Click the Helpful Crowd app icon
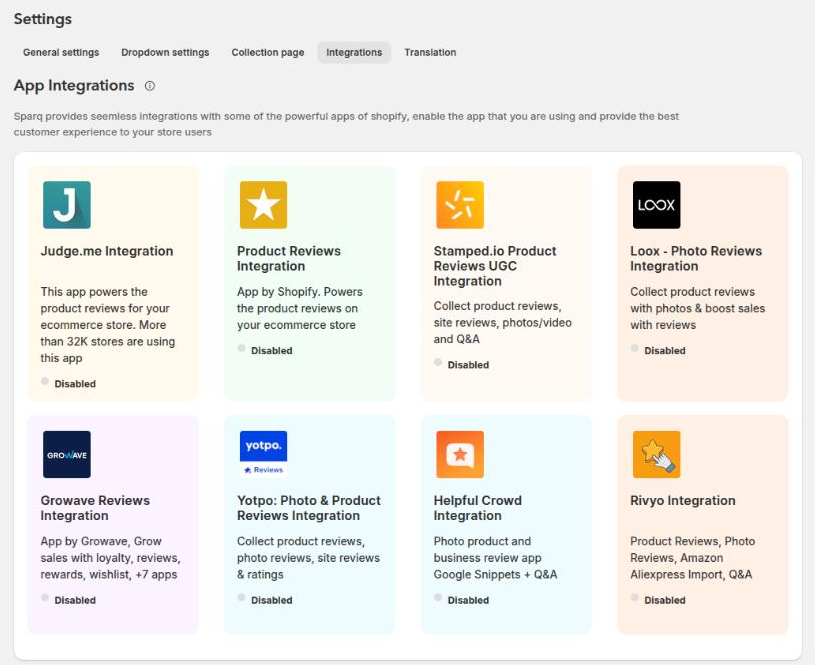Viewport: 815px width, 665px height. [x=460, y=454]
